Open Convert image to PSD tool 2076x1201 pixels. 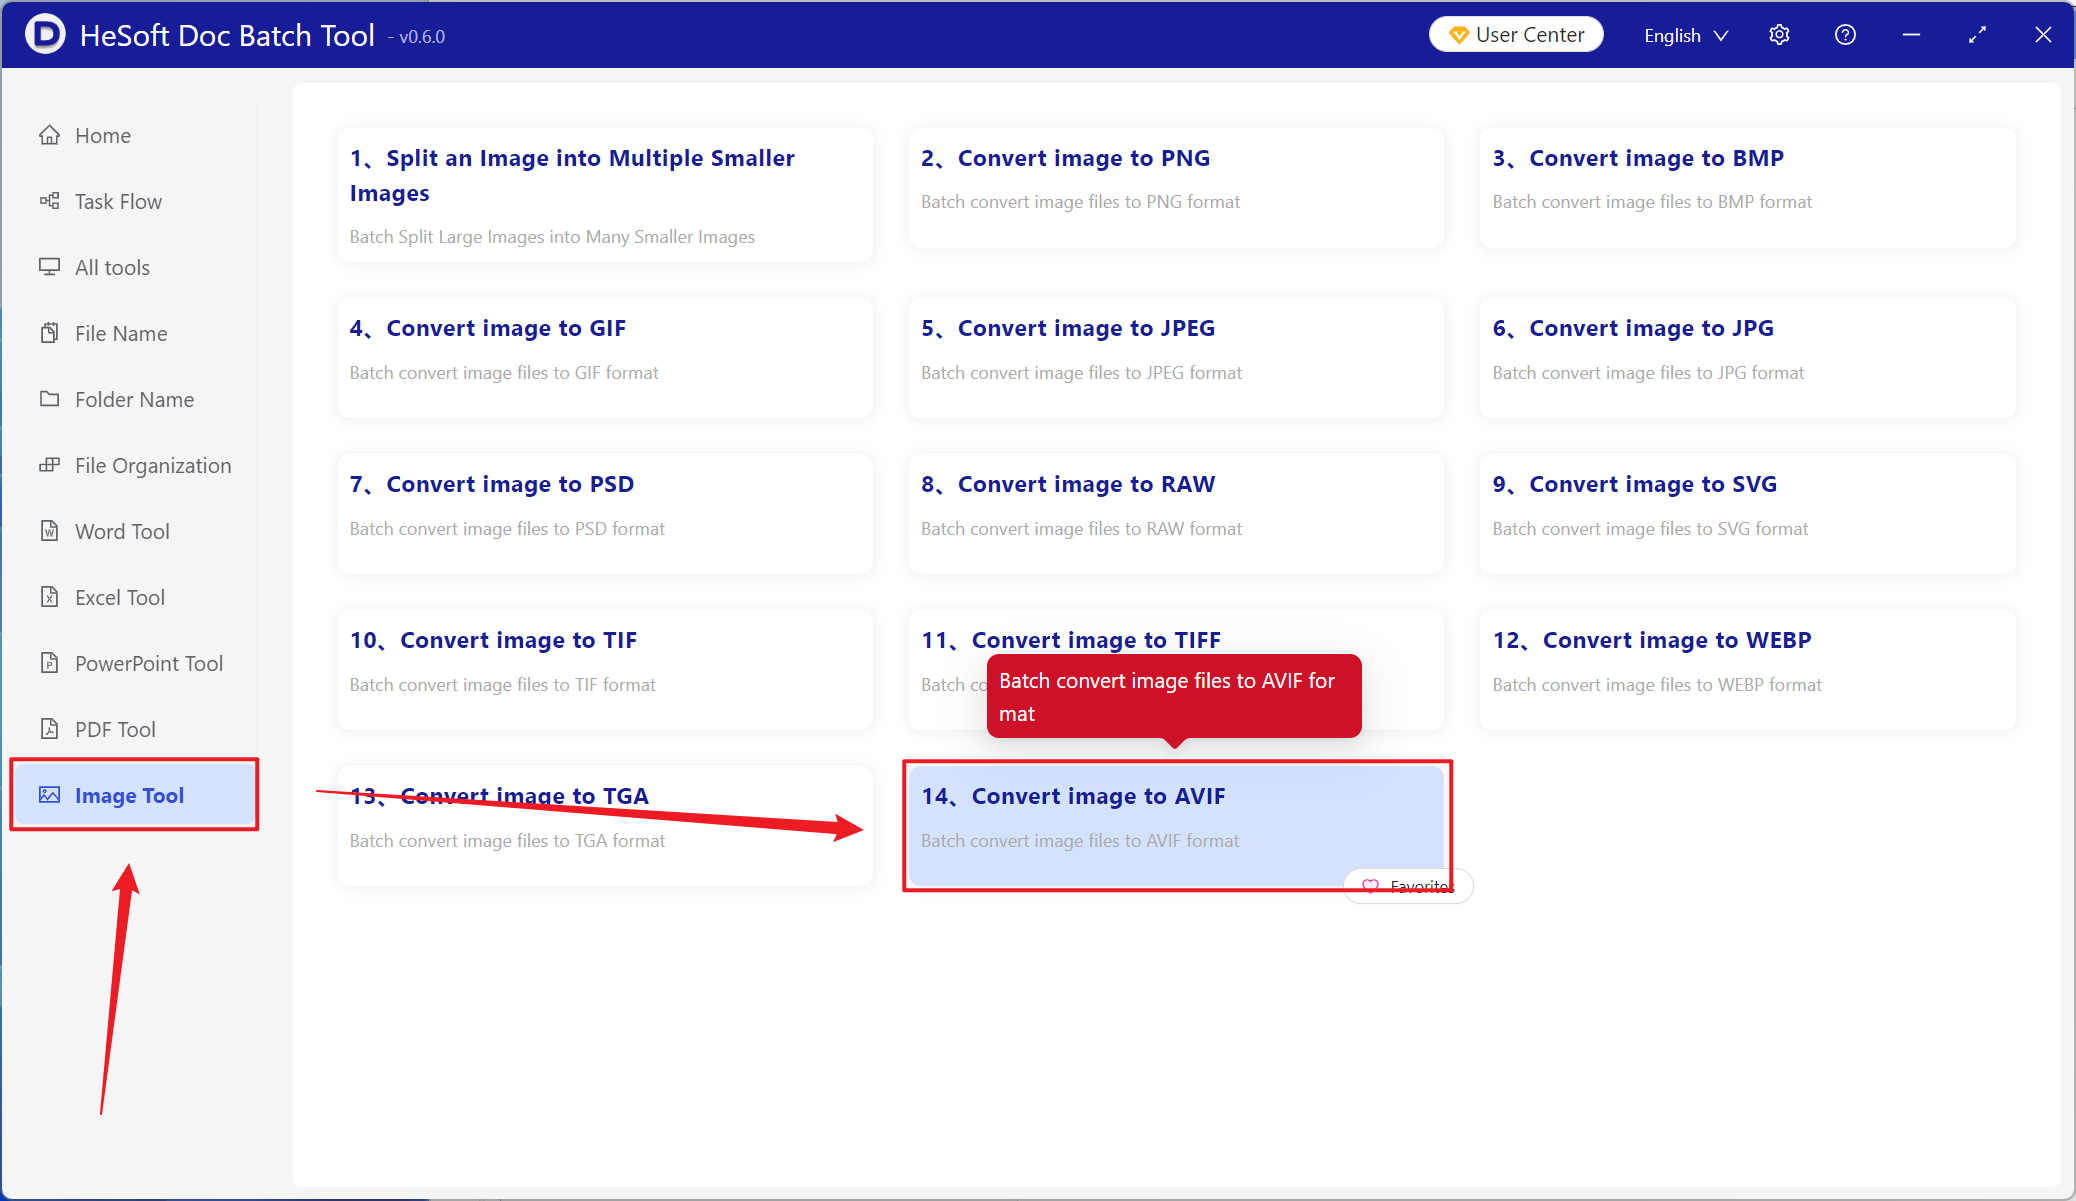coord(605,514)
